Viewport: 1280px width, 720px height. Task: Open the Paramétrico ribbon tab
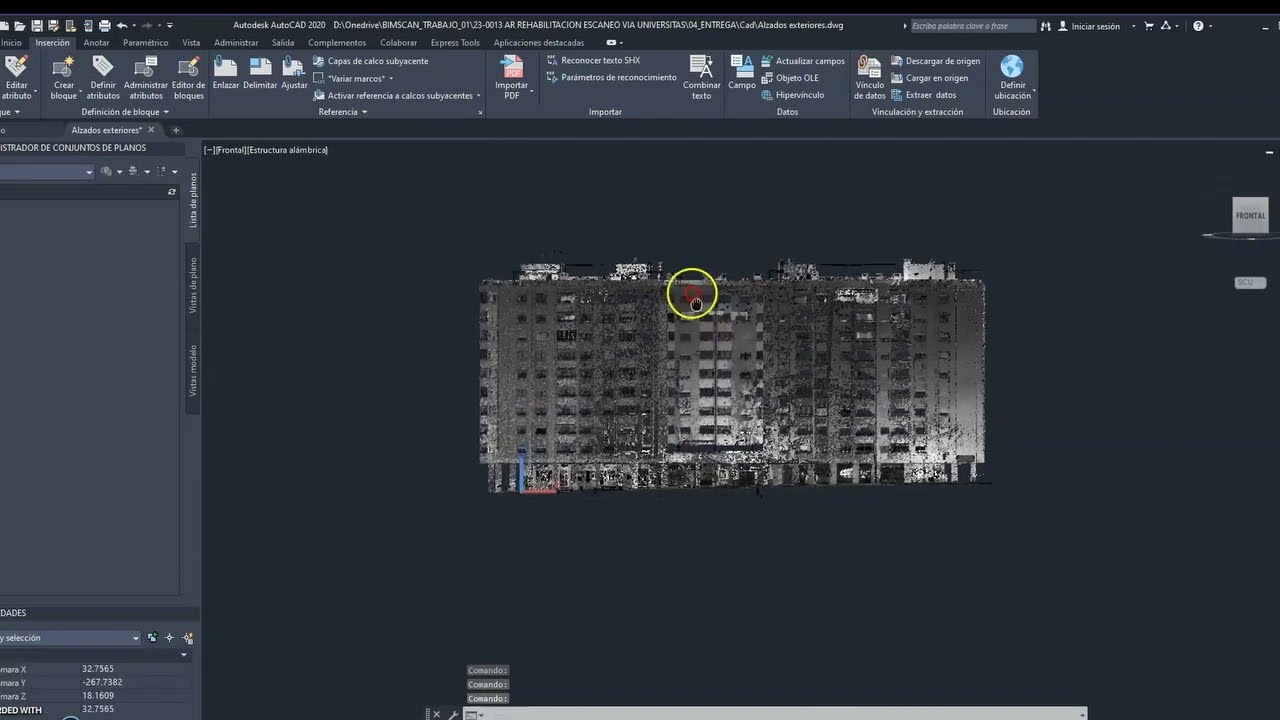pos(146,43)
